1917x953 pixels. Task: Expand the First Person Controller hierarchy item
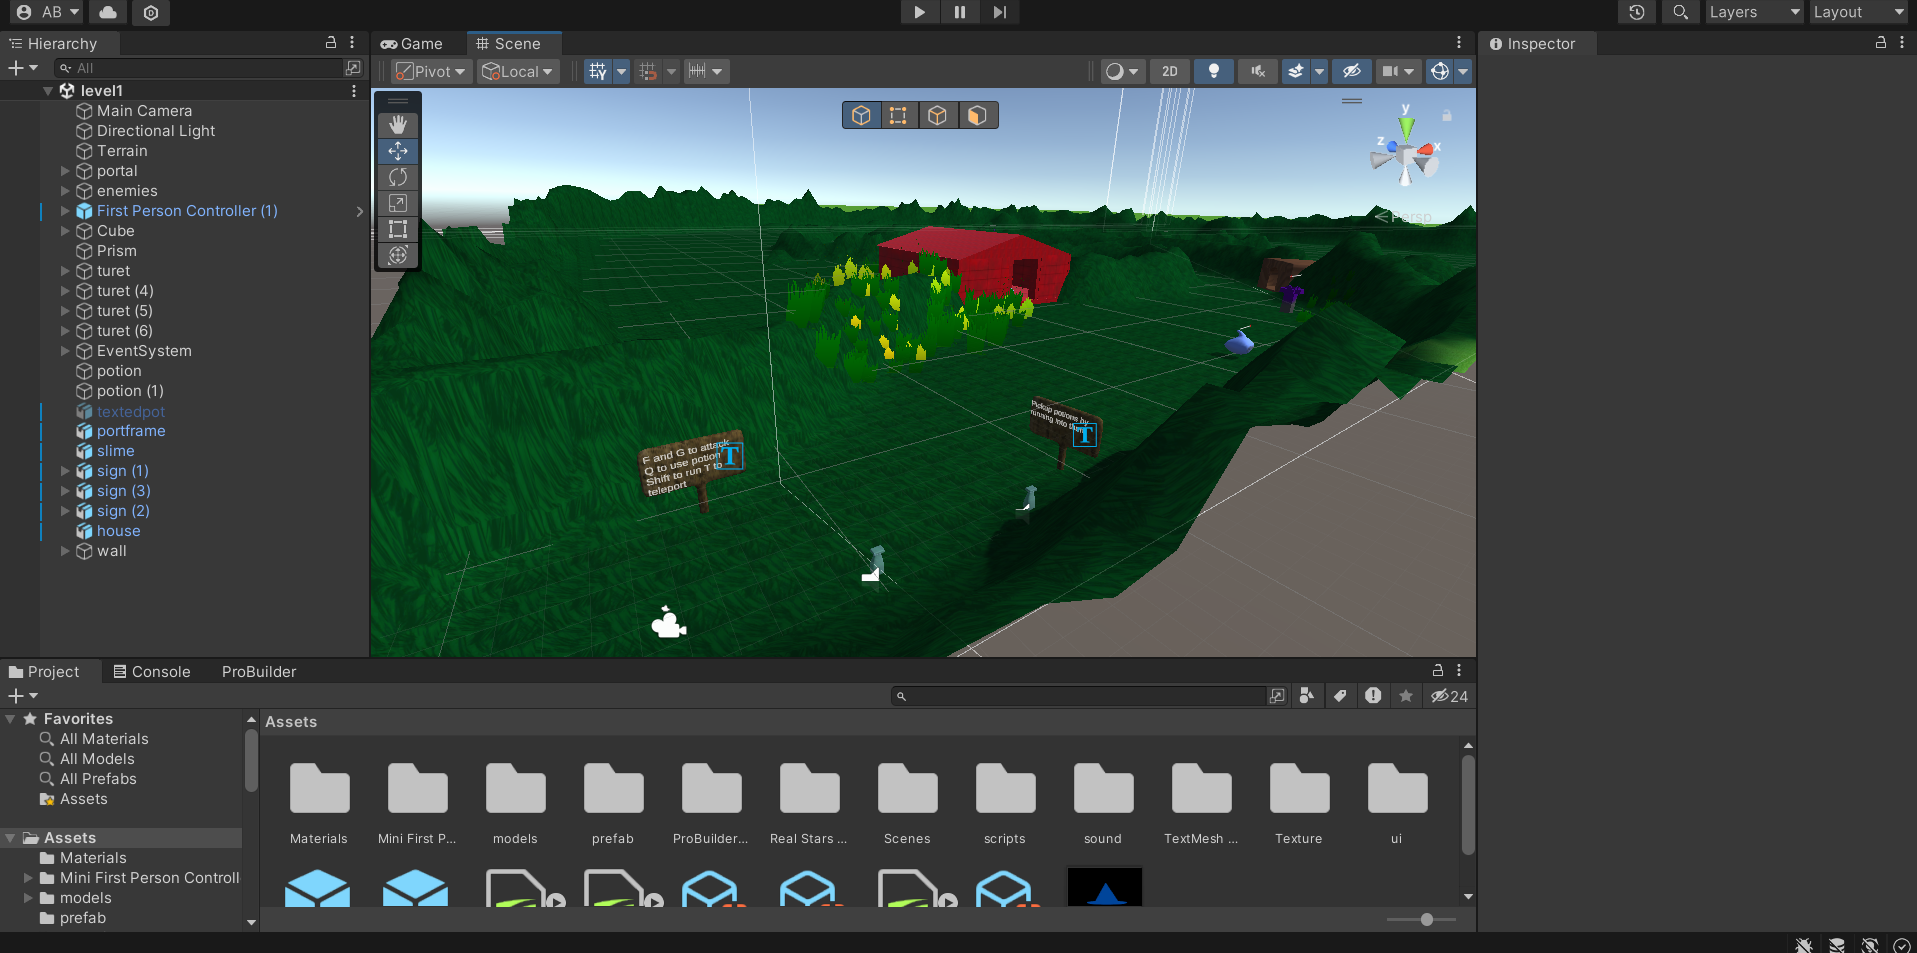[63, 211]
